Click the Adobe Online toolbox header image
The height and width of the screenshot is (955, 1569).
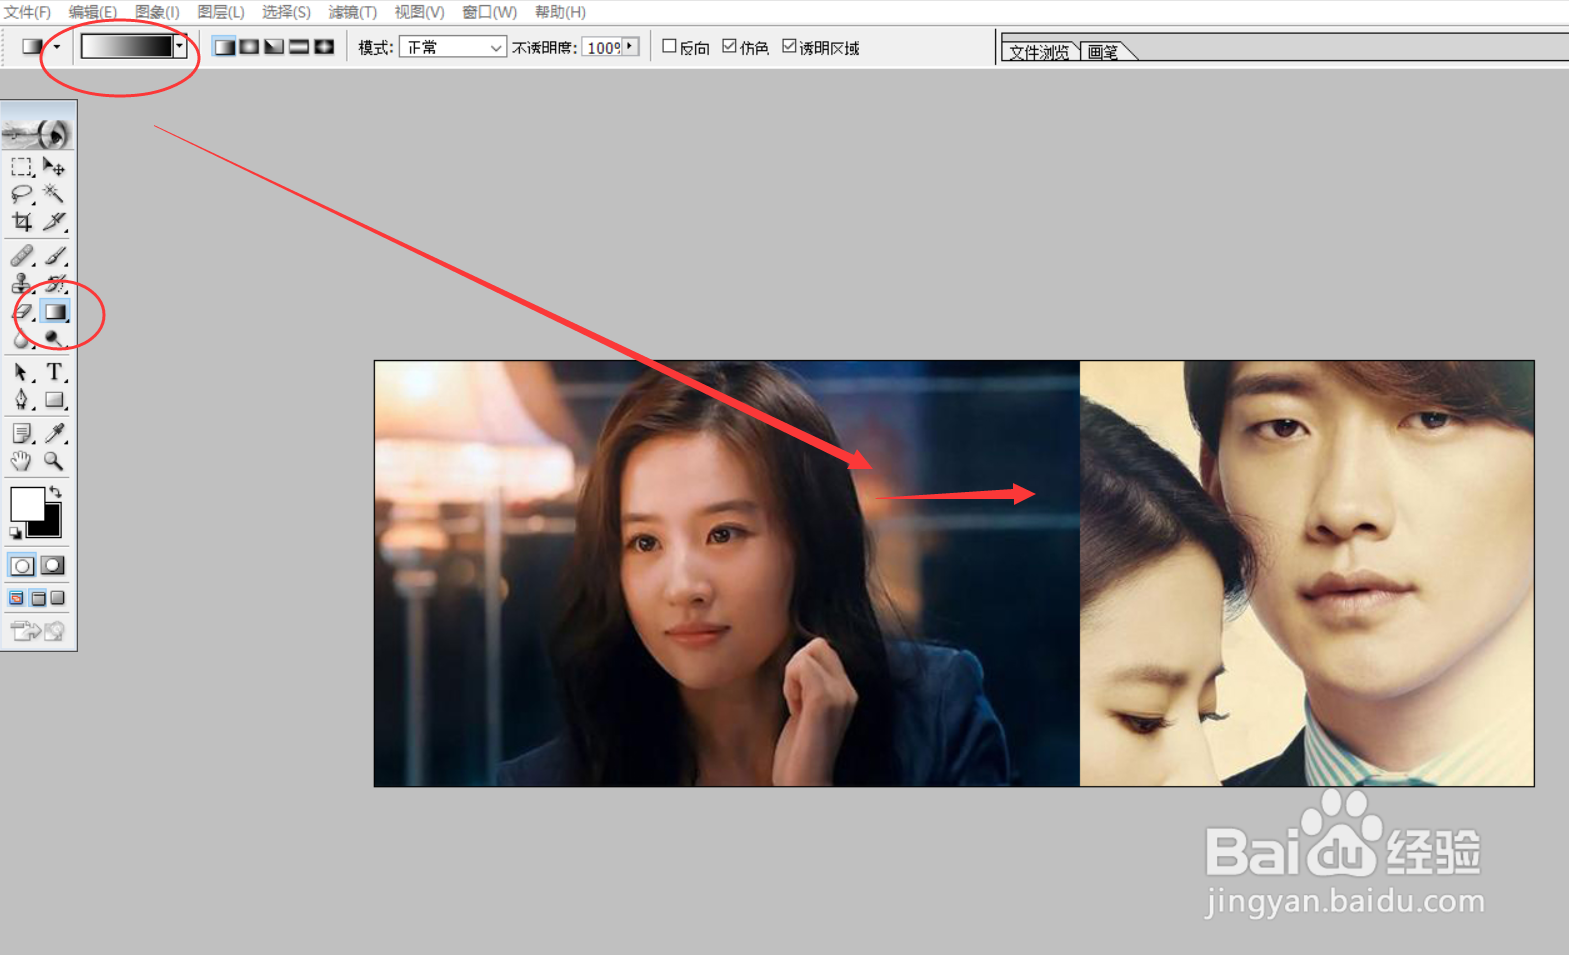pos(38,133)
